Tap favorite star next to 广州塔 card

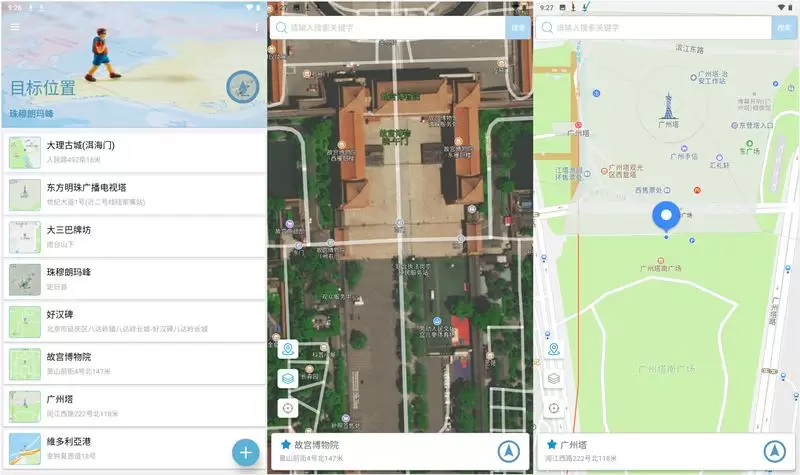coord(552,444)
